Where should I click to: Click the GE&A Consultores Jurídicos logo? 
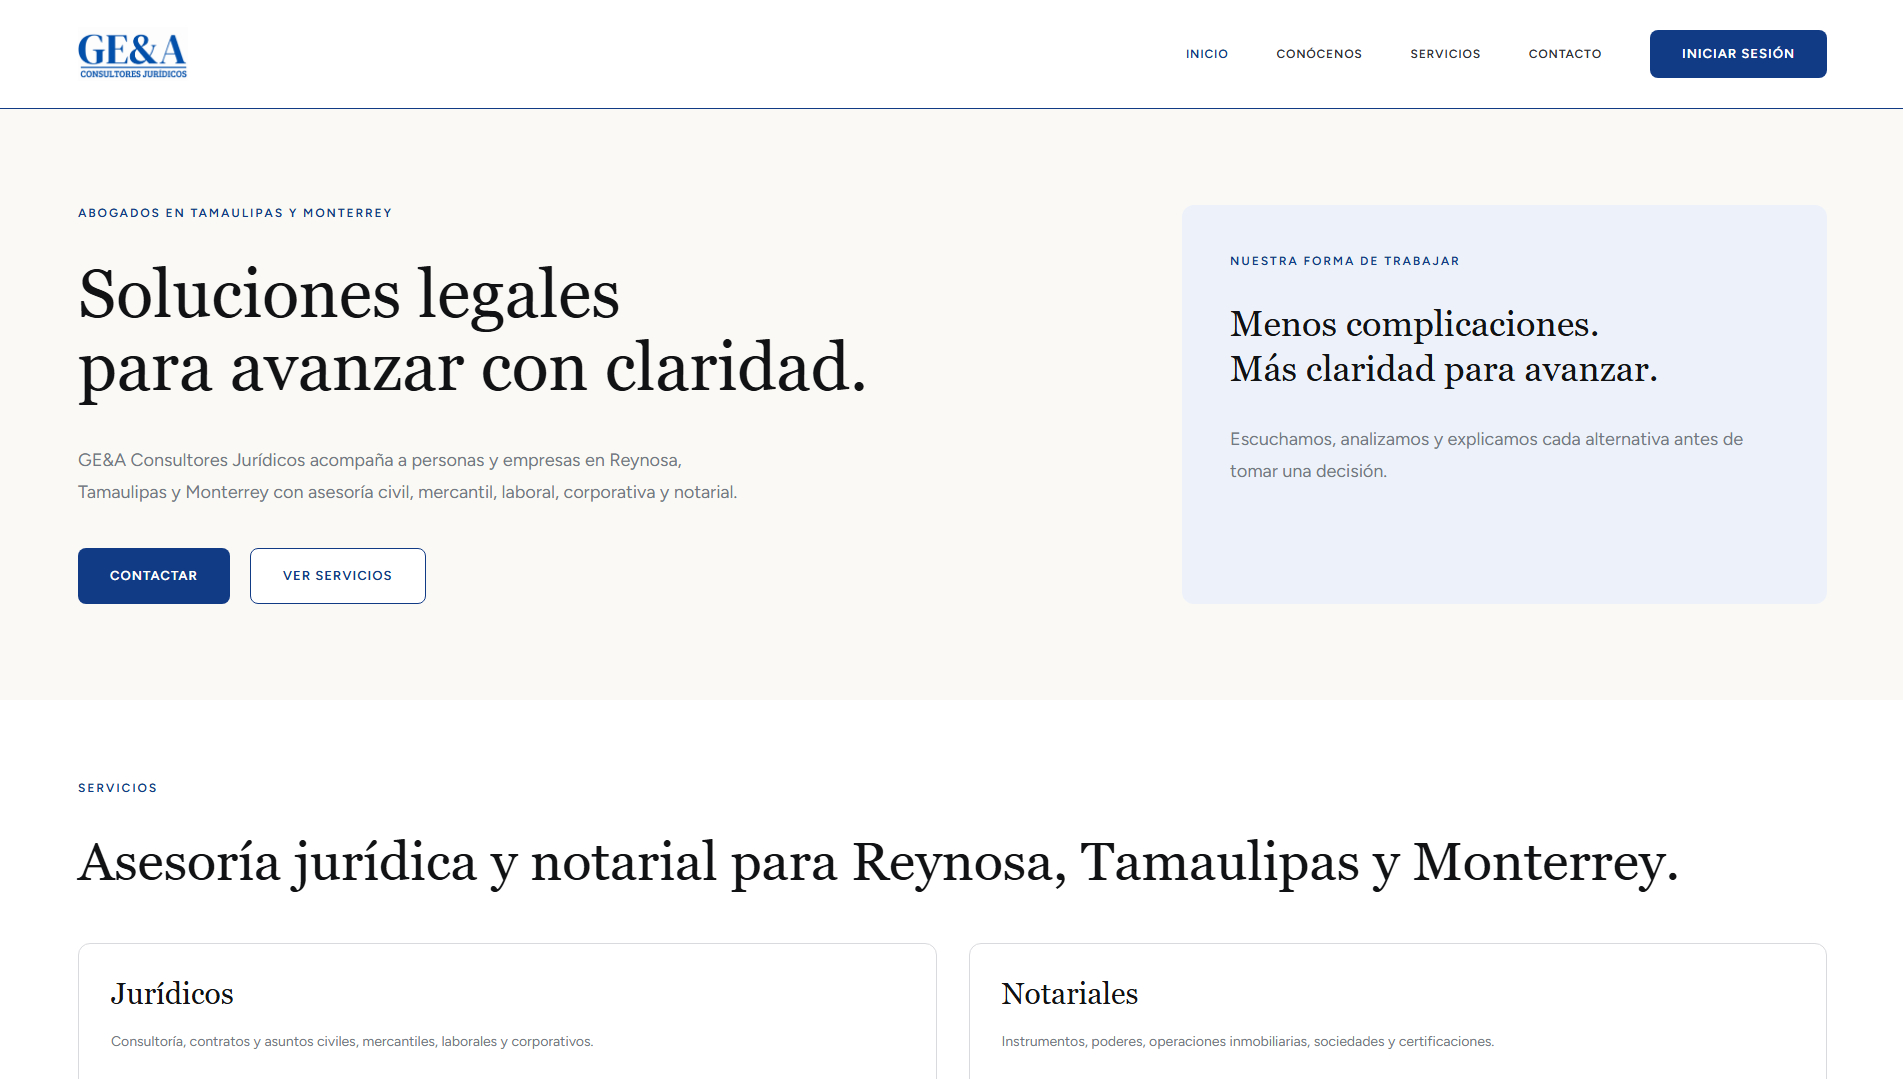tap(133, 55)
